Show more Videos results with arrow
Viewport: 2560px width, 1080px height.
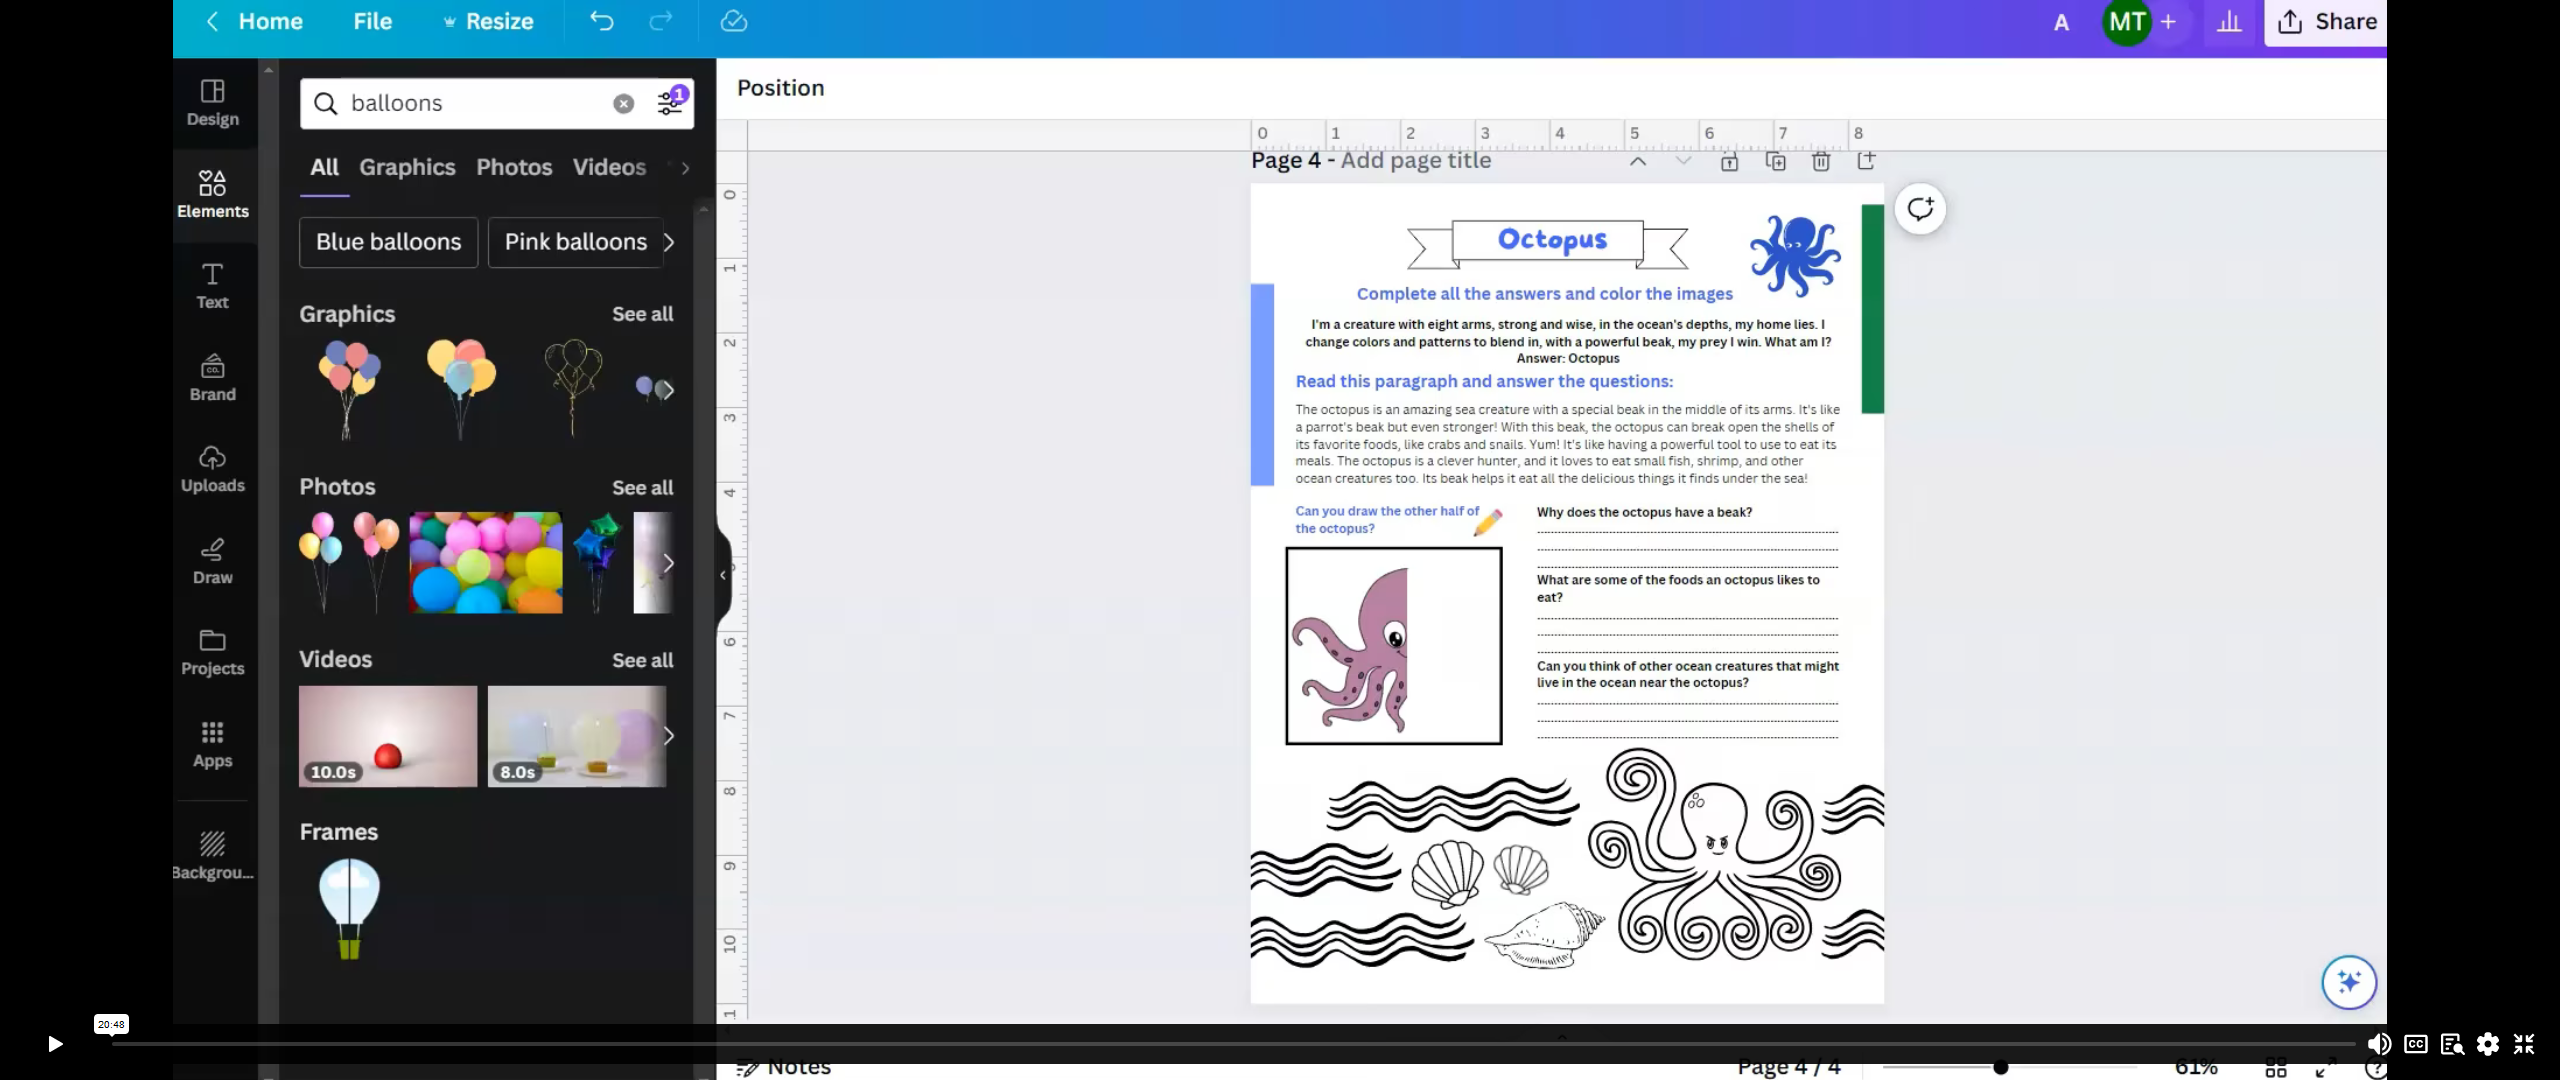pos(668,736)
